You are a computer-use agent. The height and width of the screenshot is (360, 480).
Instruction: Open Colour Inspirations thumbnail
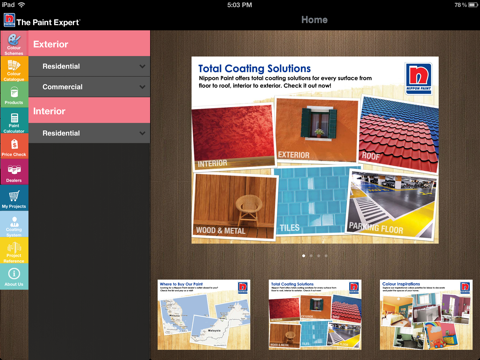tap(426, 315)
